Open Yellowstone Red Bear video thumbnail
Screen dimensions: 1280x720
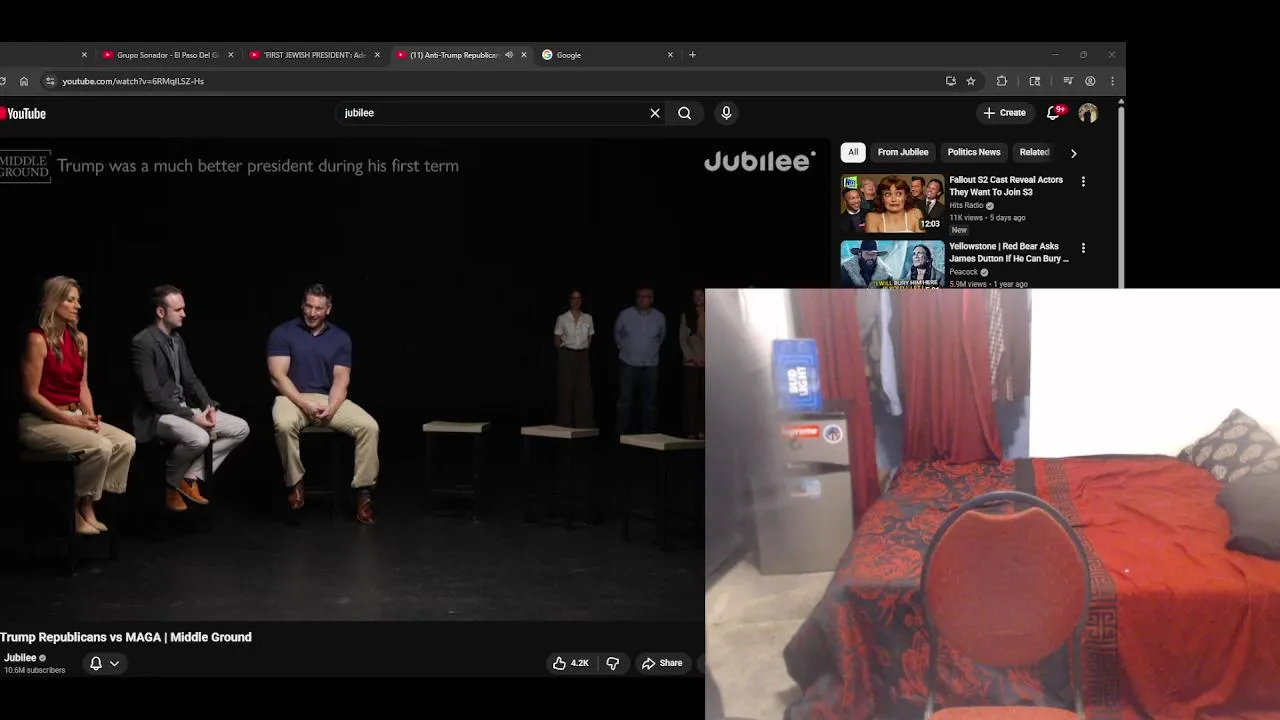click(x=892, y=264)
